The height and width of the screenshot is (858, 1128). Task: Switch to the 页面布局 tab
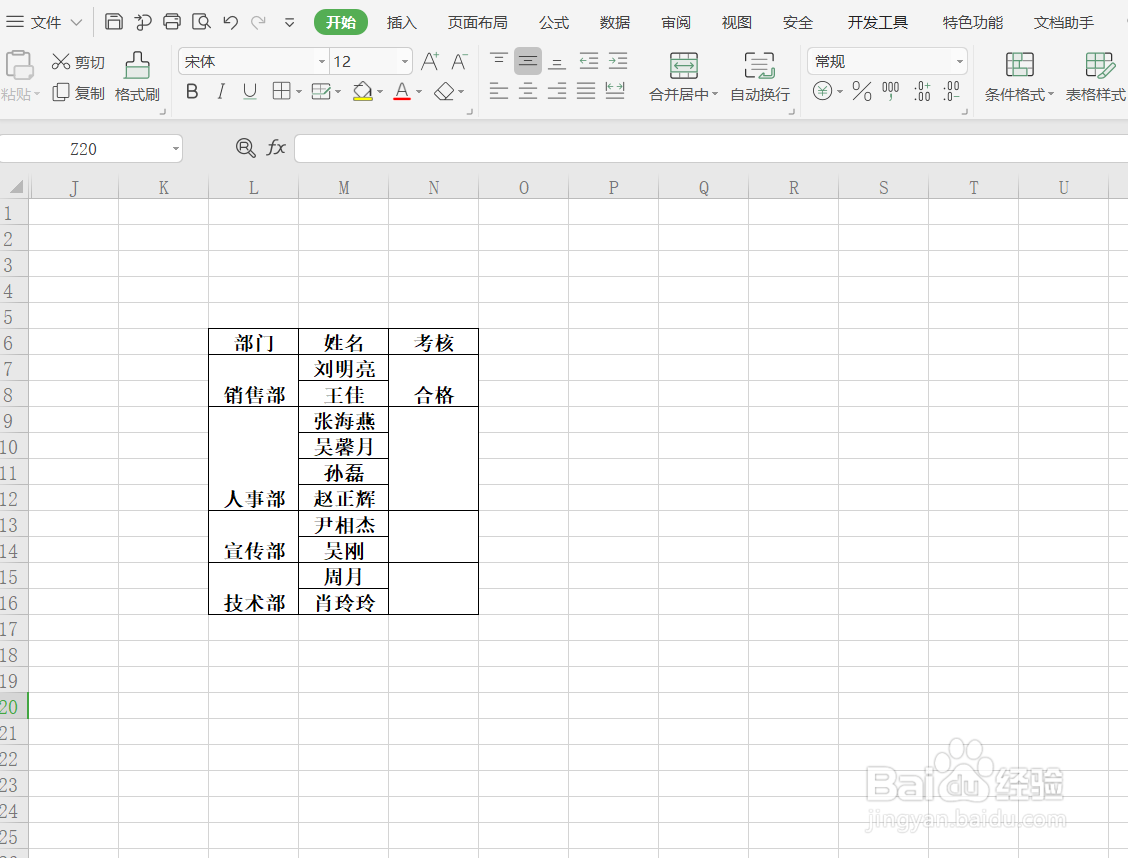pos(478,22)
